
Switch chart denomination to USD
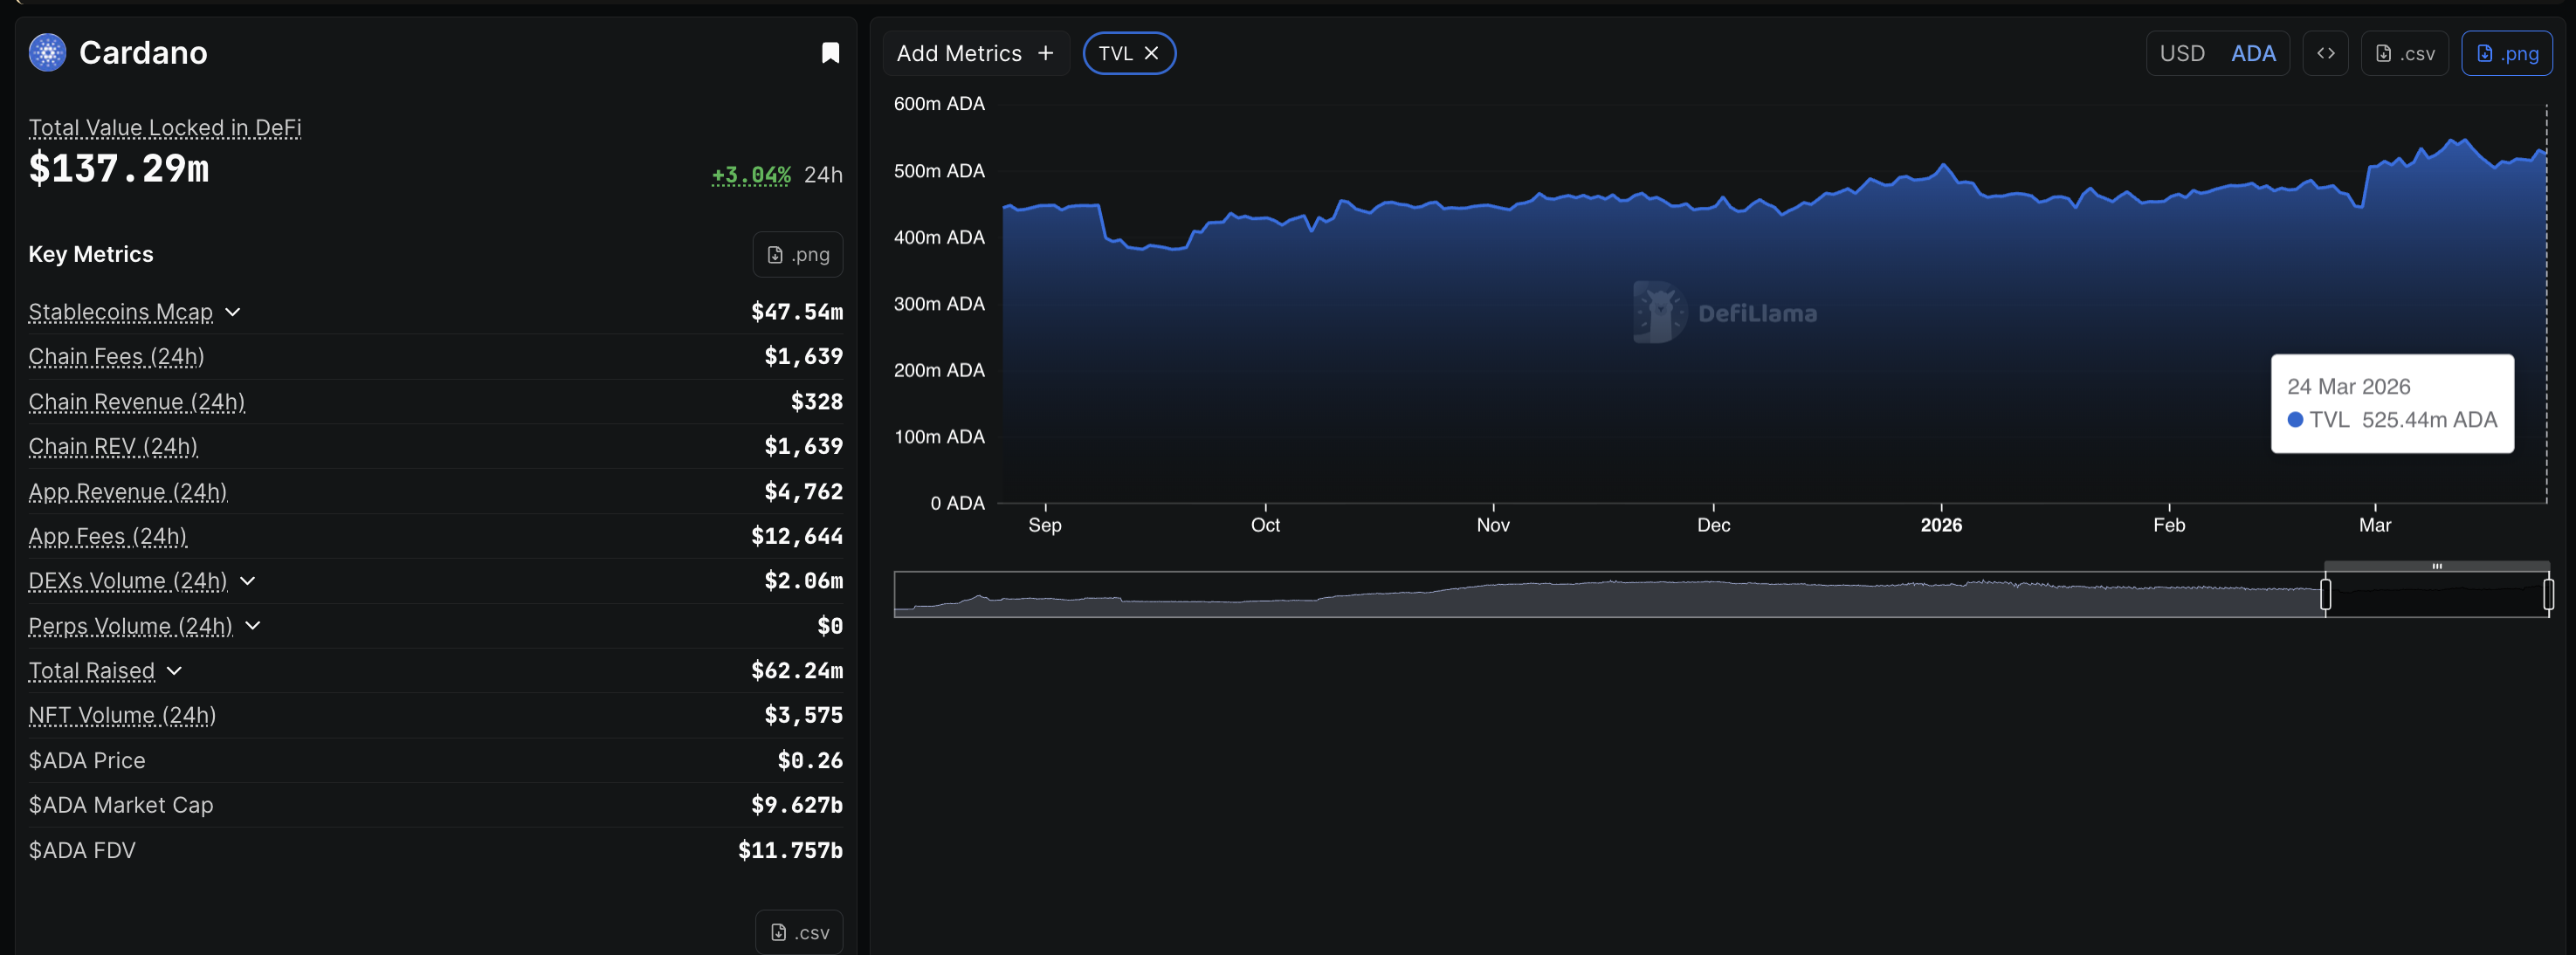point(2181,53)
